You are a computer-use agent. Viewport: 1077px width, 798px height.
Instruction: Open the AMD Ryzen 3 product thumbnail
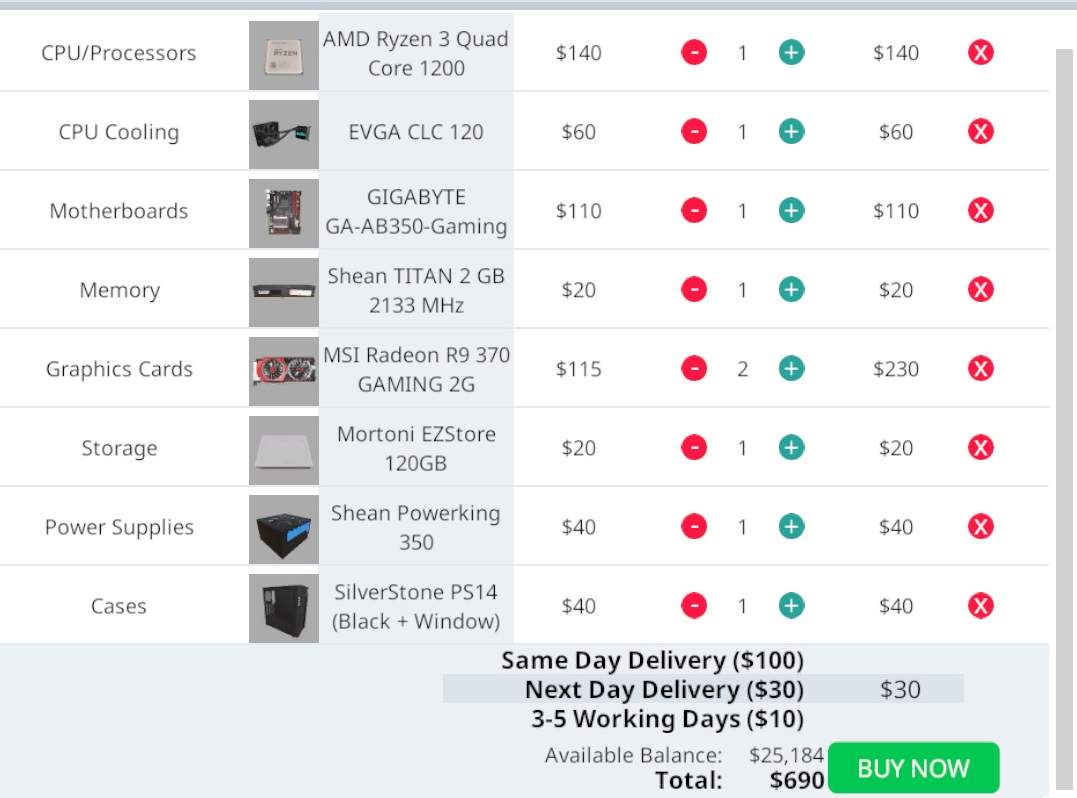pyautogui.click(x=284, y=55)
